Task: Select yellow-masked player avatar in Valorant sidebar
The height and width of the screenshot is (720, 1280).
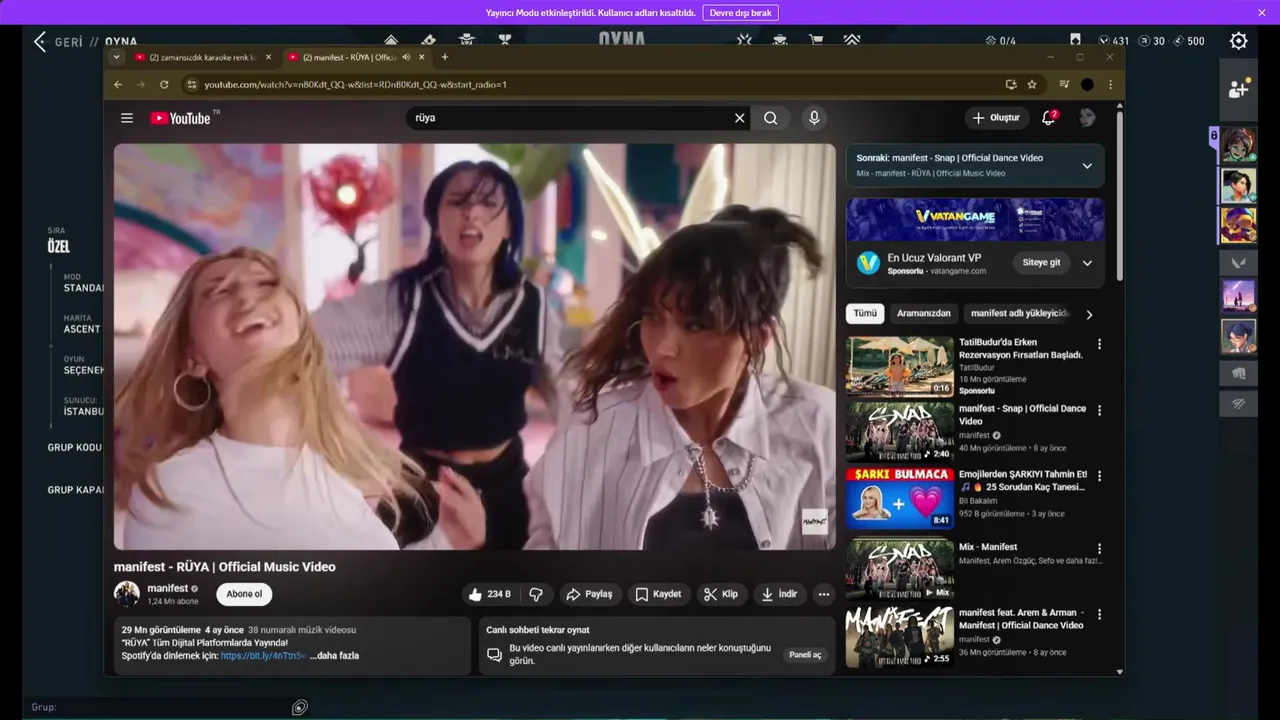Action: [x=1238, y=225]
